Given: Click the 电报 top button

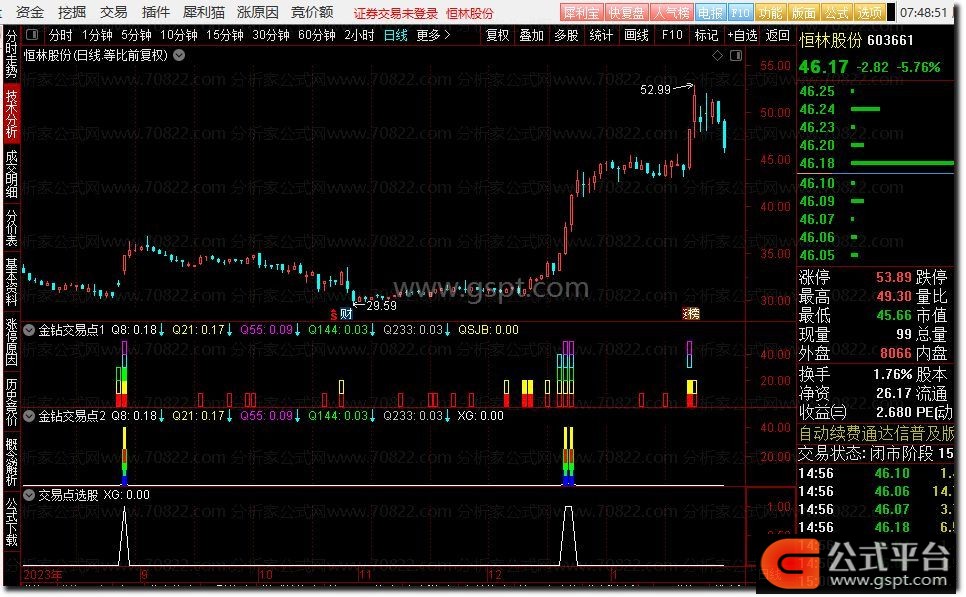Looking at the screenshot, I should coord(710,12).
